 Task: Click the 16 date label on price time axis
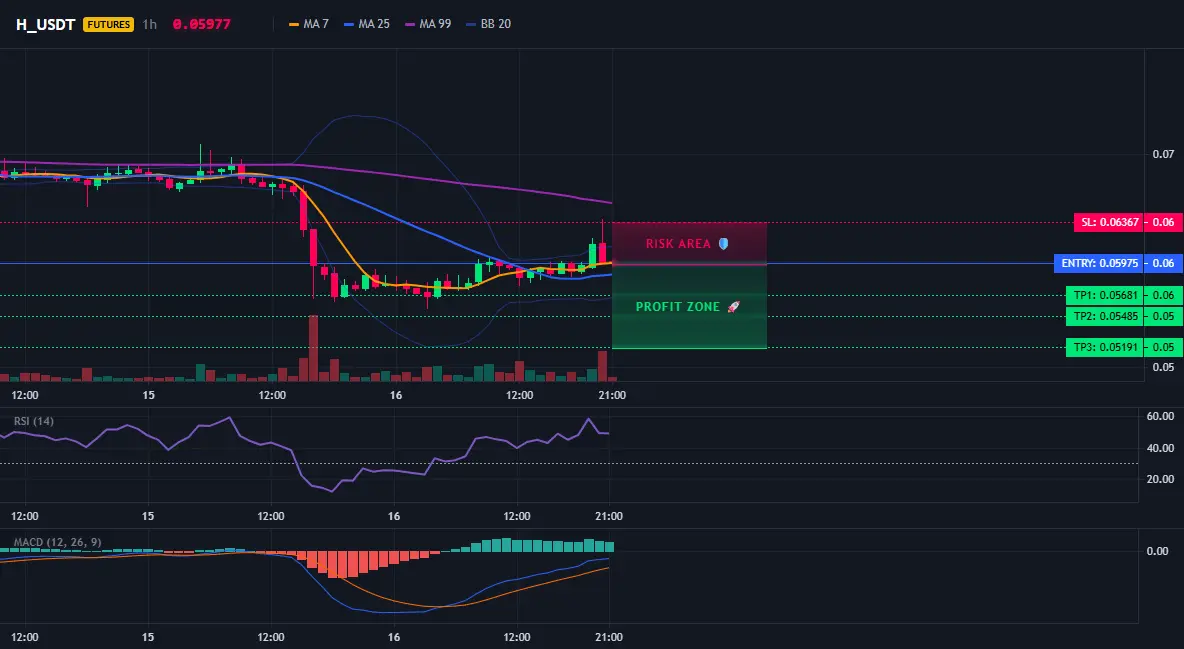[396, 395]
